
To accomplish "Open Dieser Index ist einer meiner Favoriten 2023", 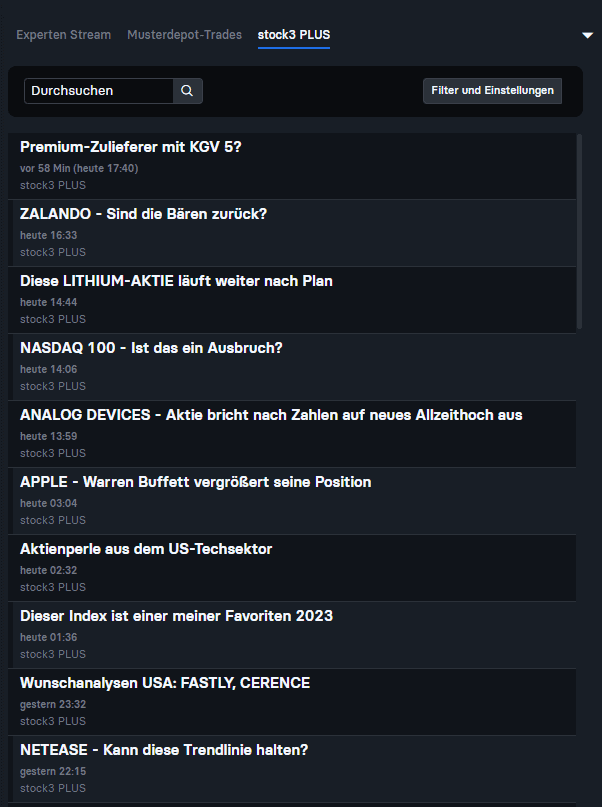I will (176, 615).
